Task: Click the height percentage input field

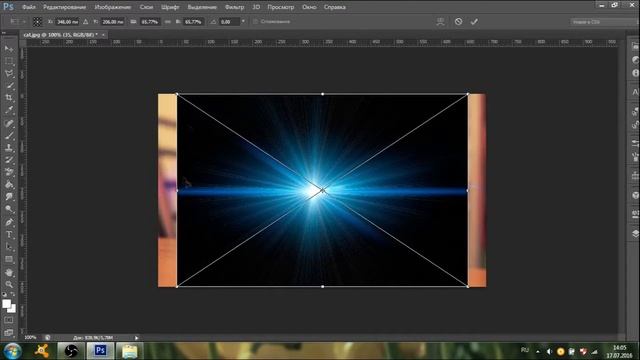Action: tap(193, 22)
